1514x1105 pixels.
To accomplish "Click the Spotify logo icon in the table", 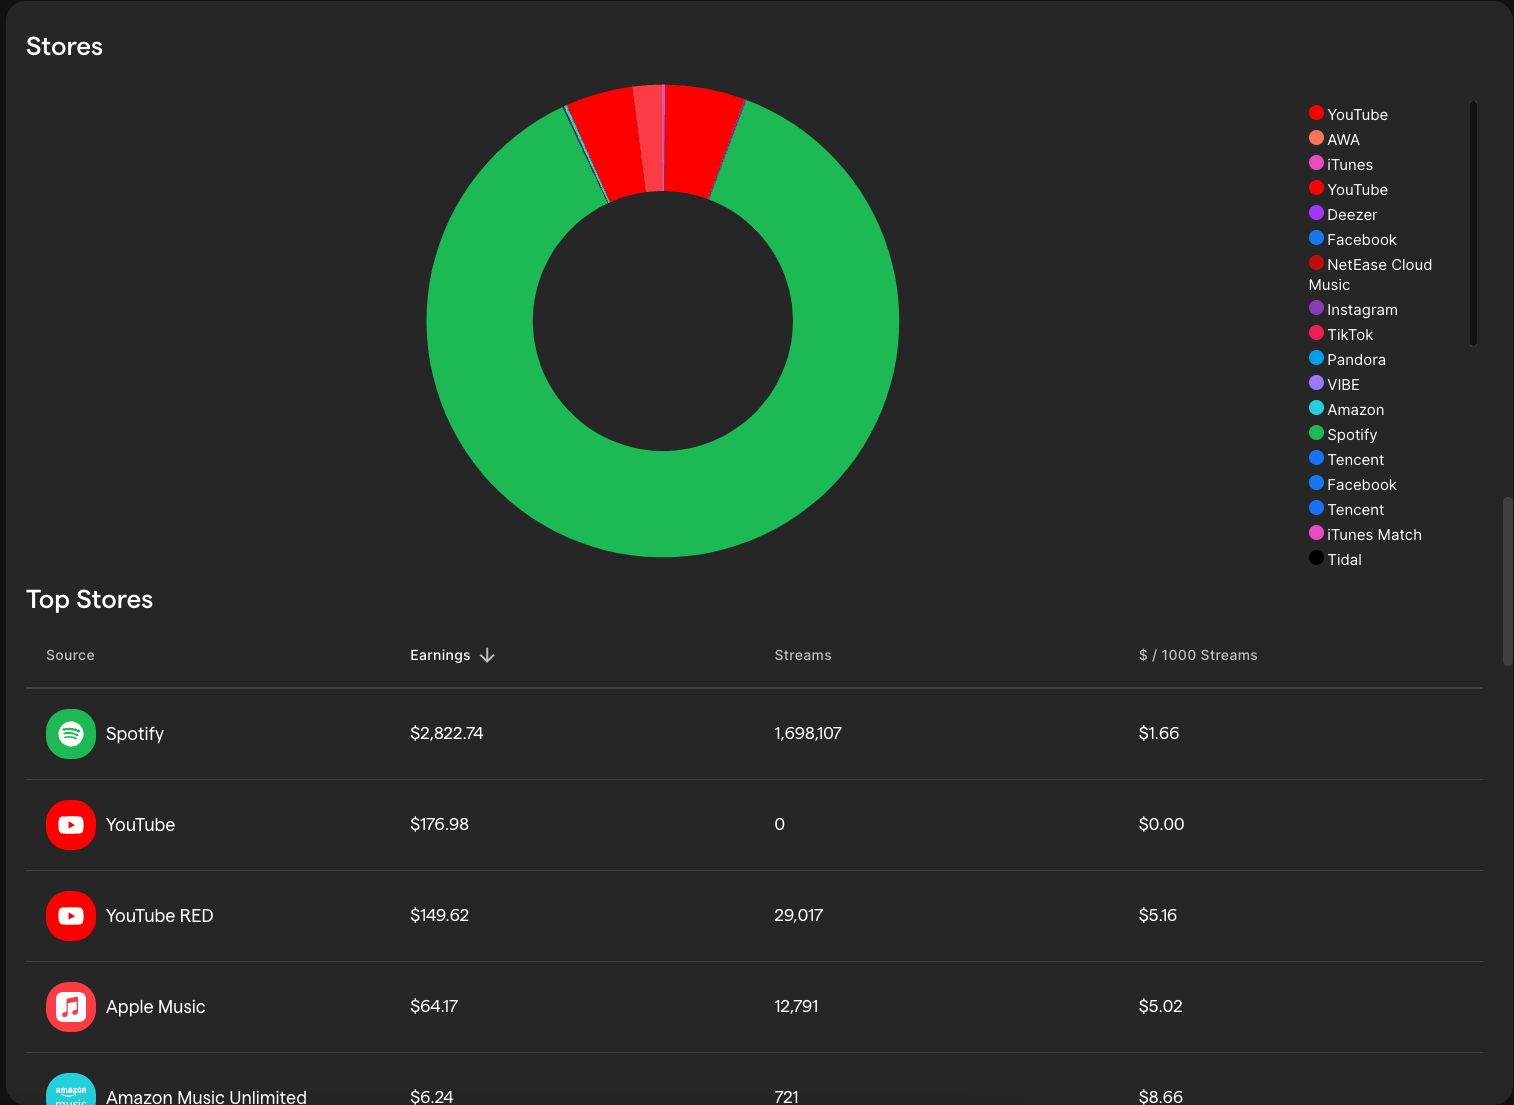I will (71, 734).
